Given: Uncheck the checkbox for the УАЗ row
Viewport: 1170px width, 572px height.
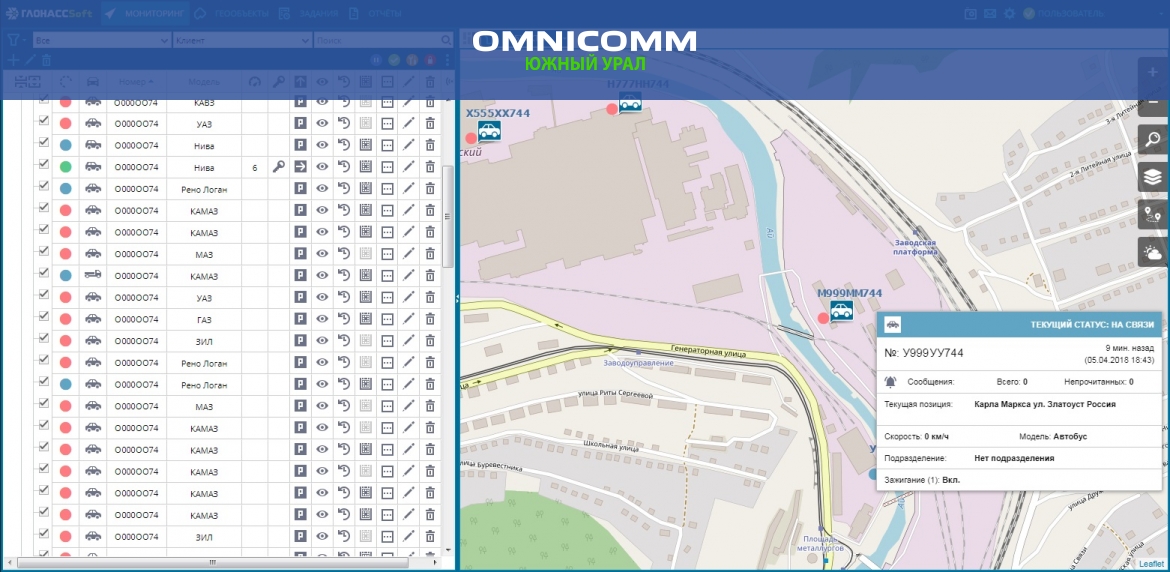Looking at the screenshot, I should 43,123.
